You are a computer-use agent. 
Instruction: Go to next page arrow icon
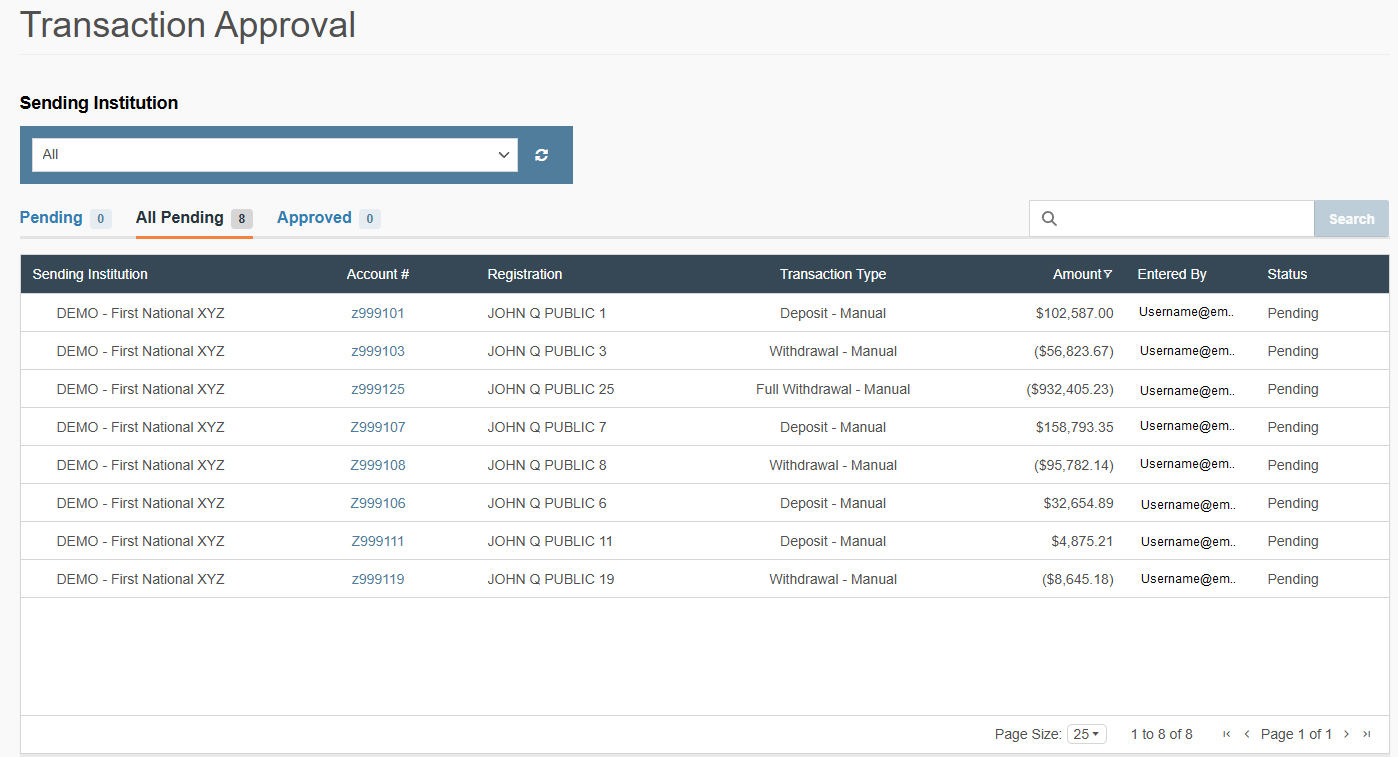tap(1346, 734)
